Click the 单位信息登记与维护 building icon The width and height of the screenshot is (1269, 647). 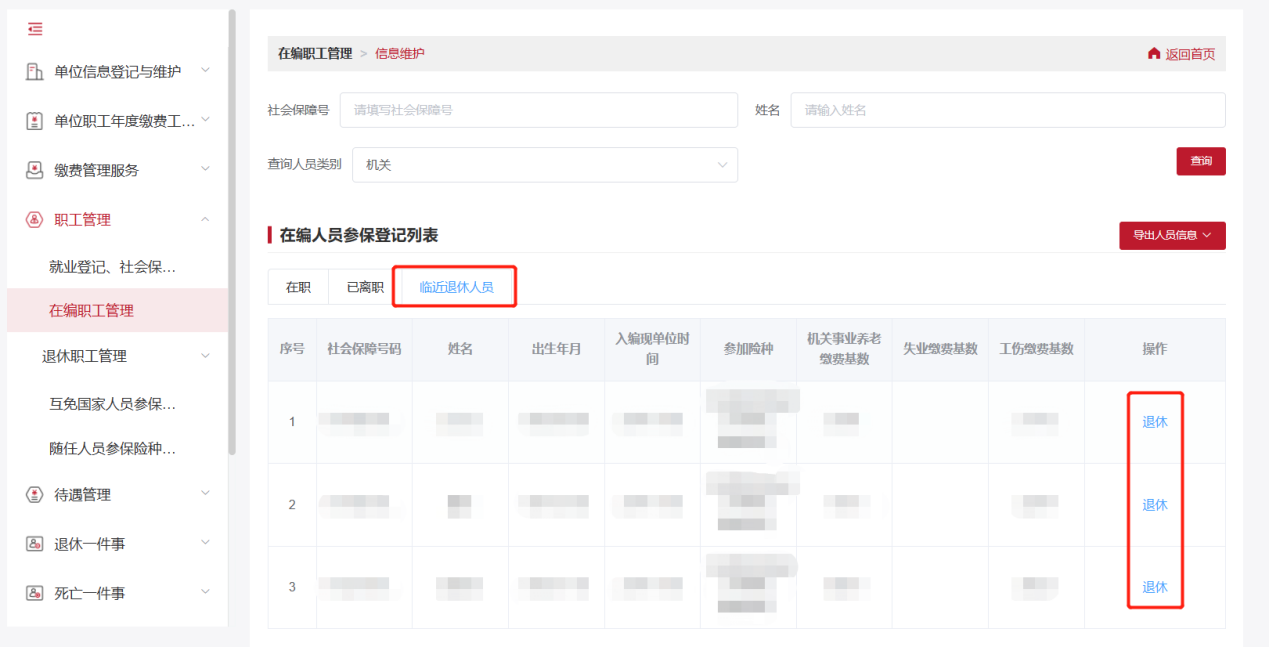(x=35, y=70)
